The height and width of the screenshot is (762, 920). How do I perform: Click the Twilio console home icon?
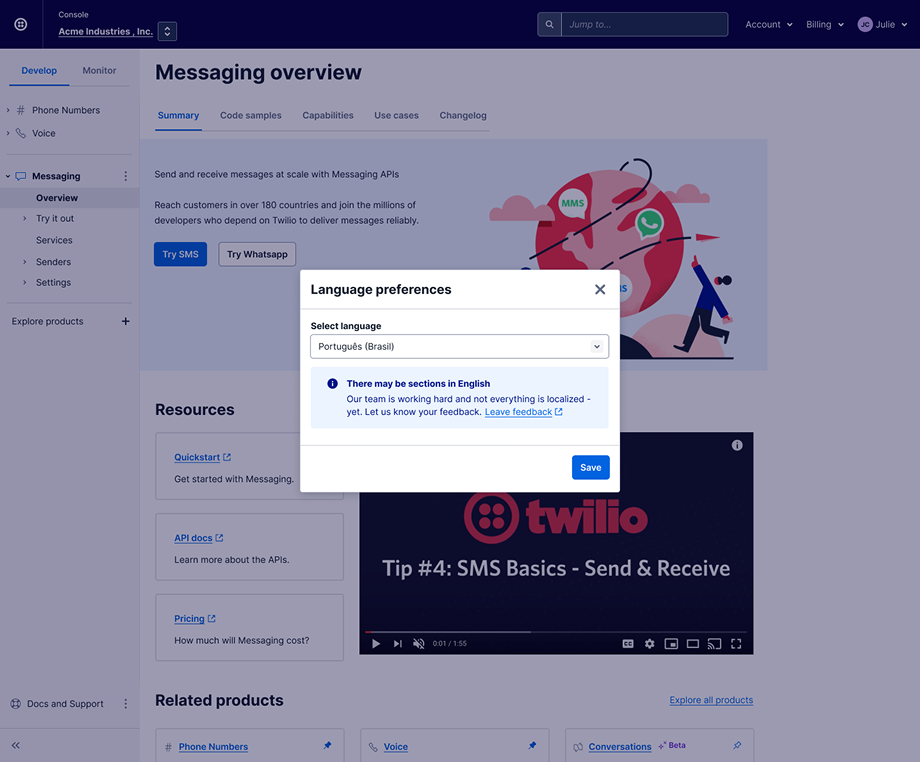pos(21,24)
